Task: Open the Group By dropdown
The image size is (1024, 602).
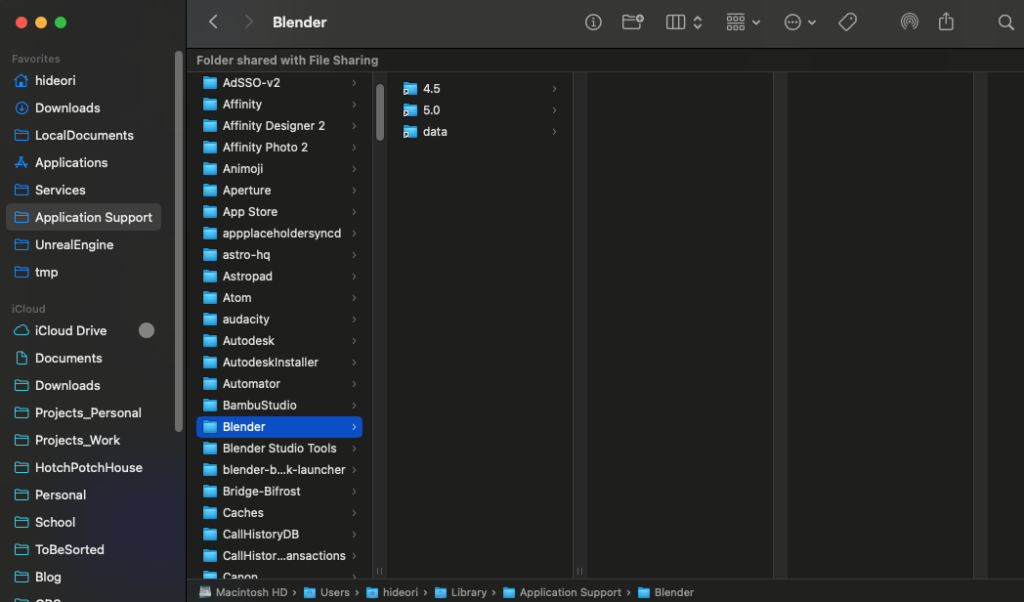Action: click(x=743, y=22)
